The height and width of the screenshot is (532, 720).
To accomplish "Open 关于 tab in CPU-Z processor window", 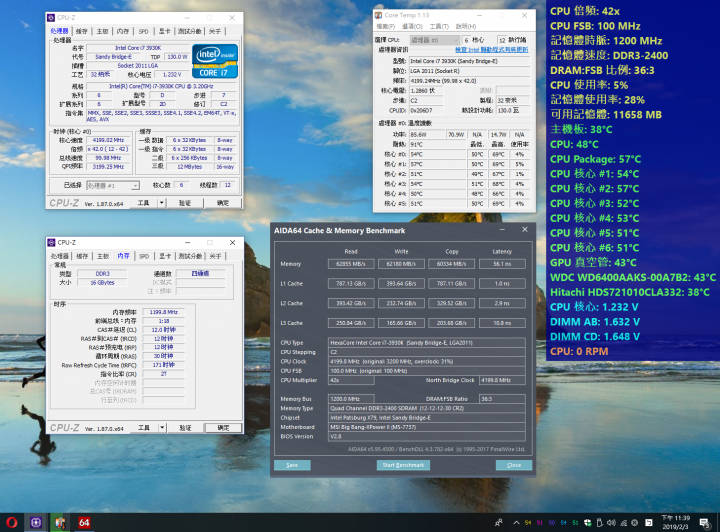I will point(215,31).
